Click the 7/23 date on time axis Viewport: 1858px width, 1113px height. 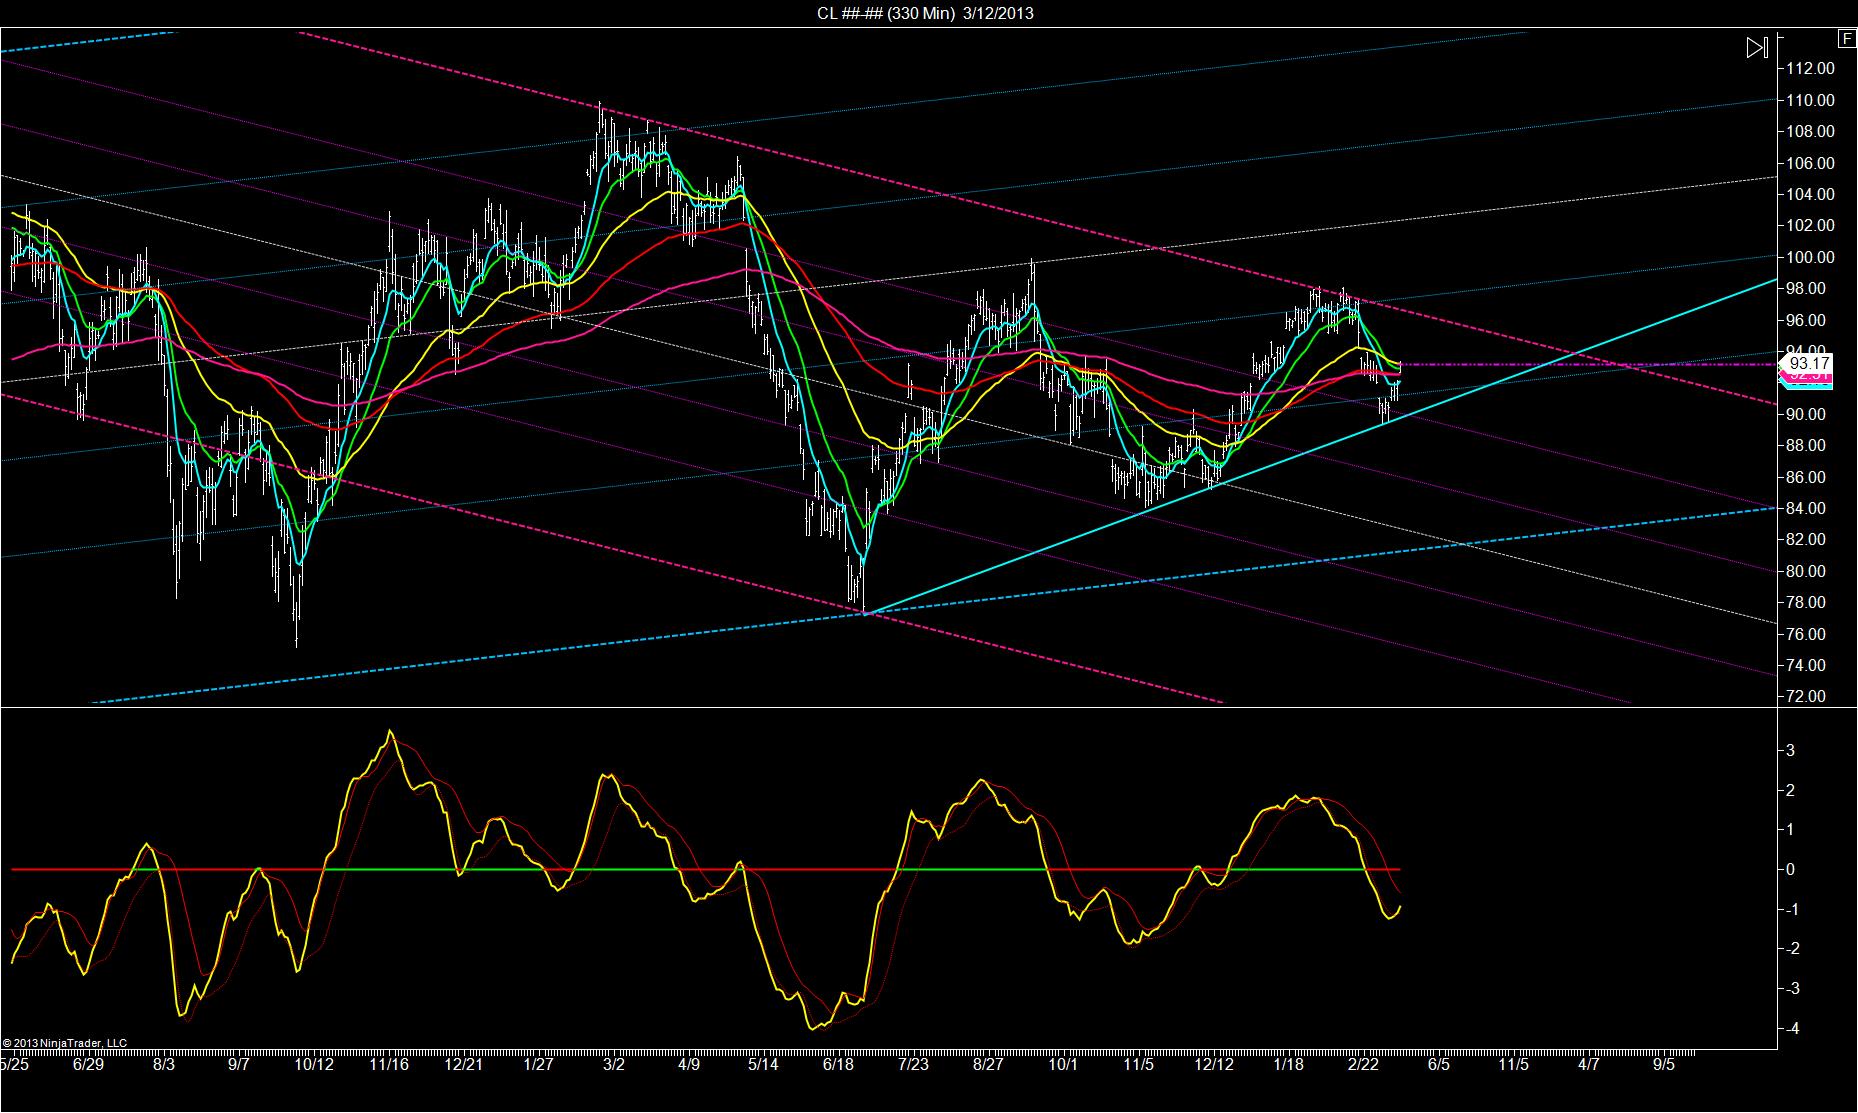913,1064
